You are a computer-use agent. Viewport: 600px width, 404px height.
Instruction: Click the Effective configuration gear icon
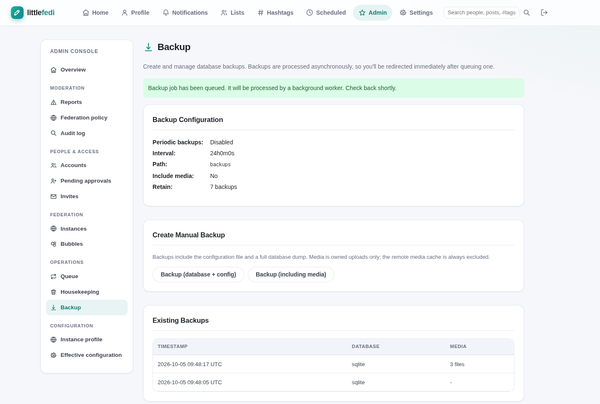(x=54, y=355)
